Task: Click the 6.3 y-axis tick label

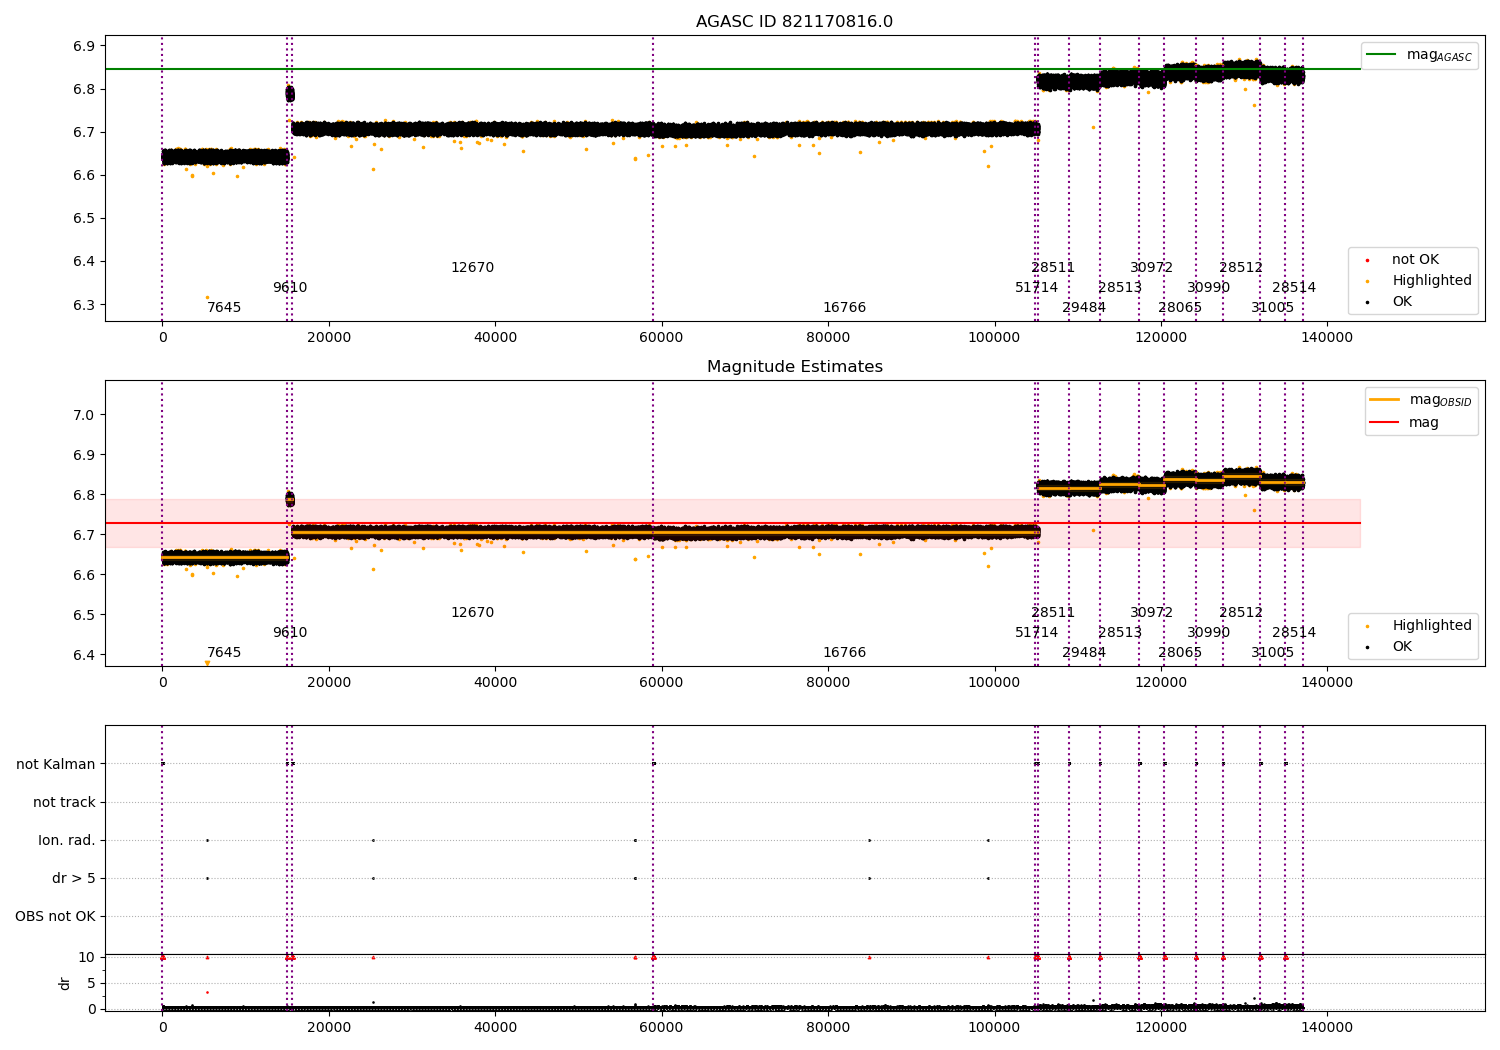Action: click(84, 305)
